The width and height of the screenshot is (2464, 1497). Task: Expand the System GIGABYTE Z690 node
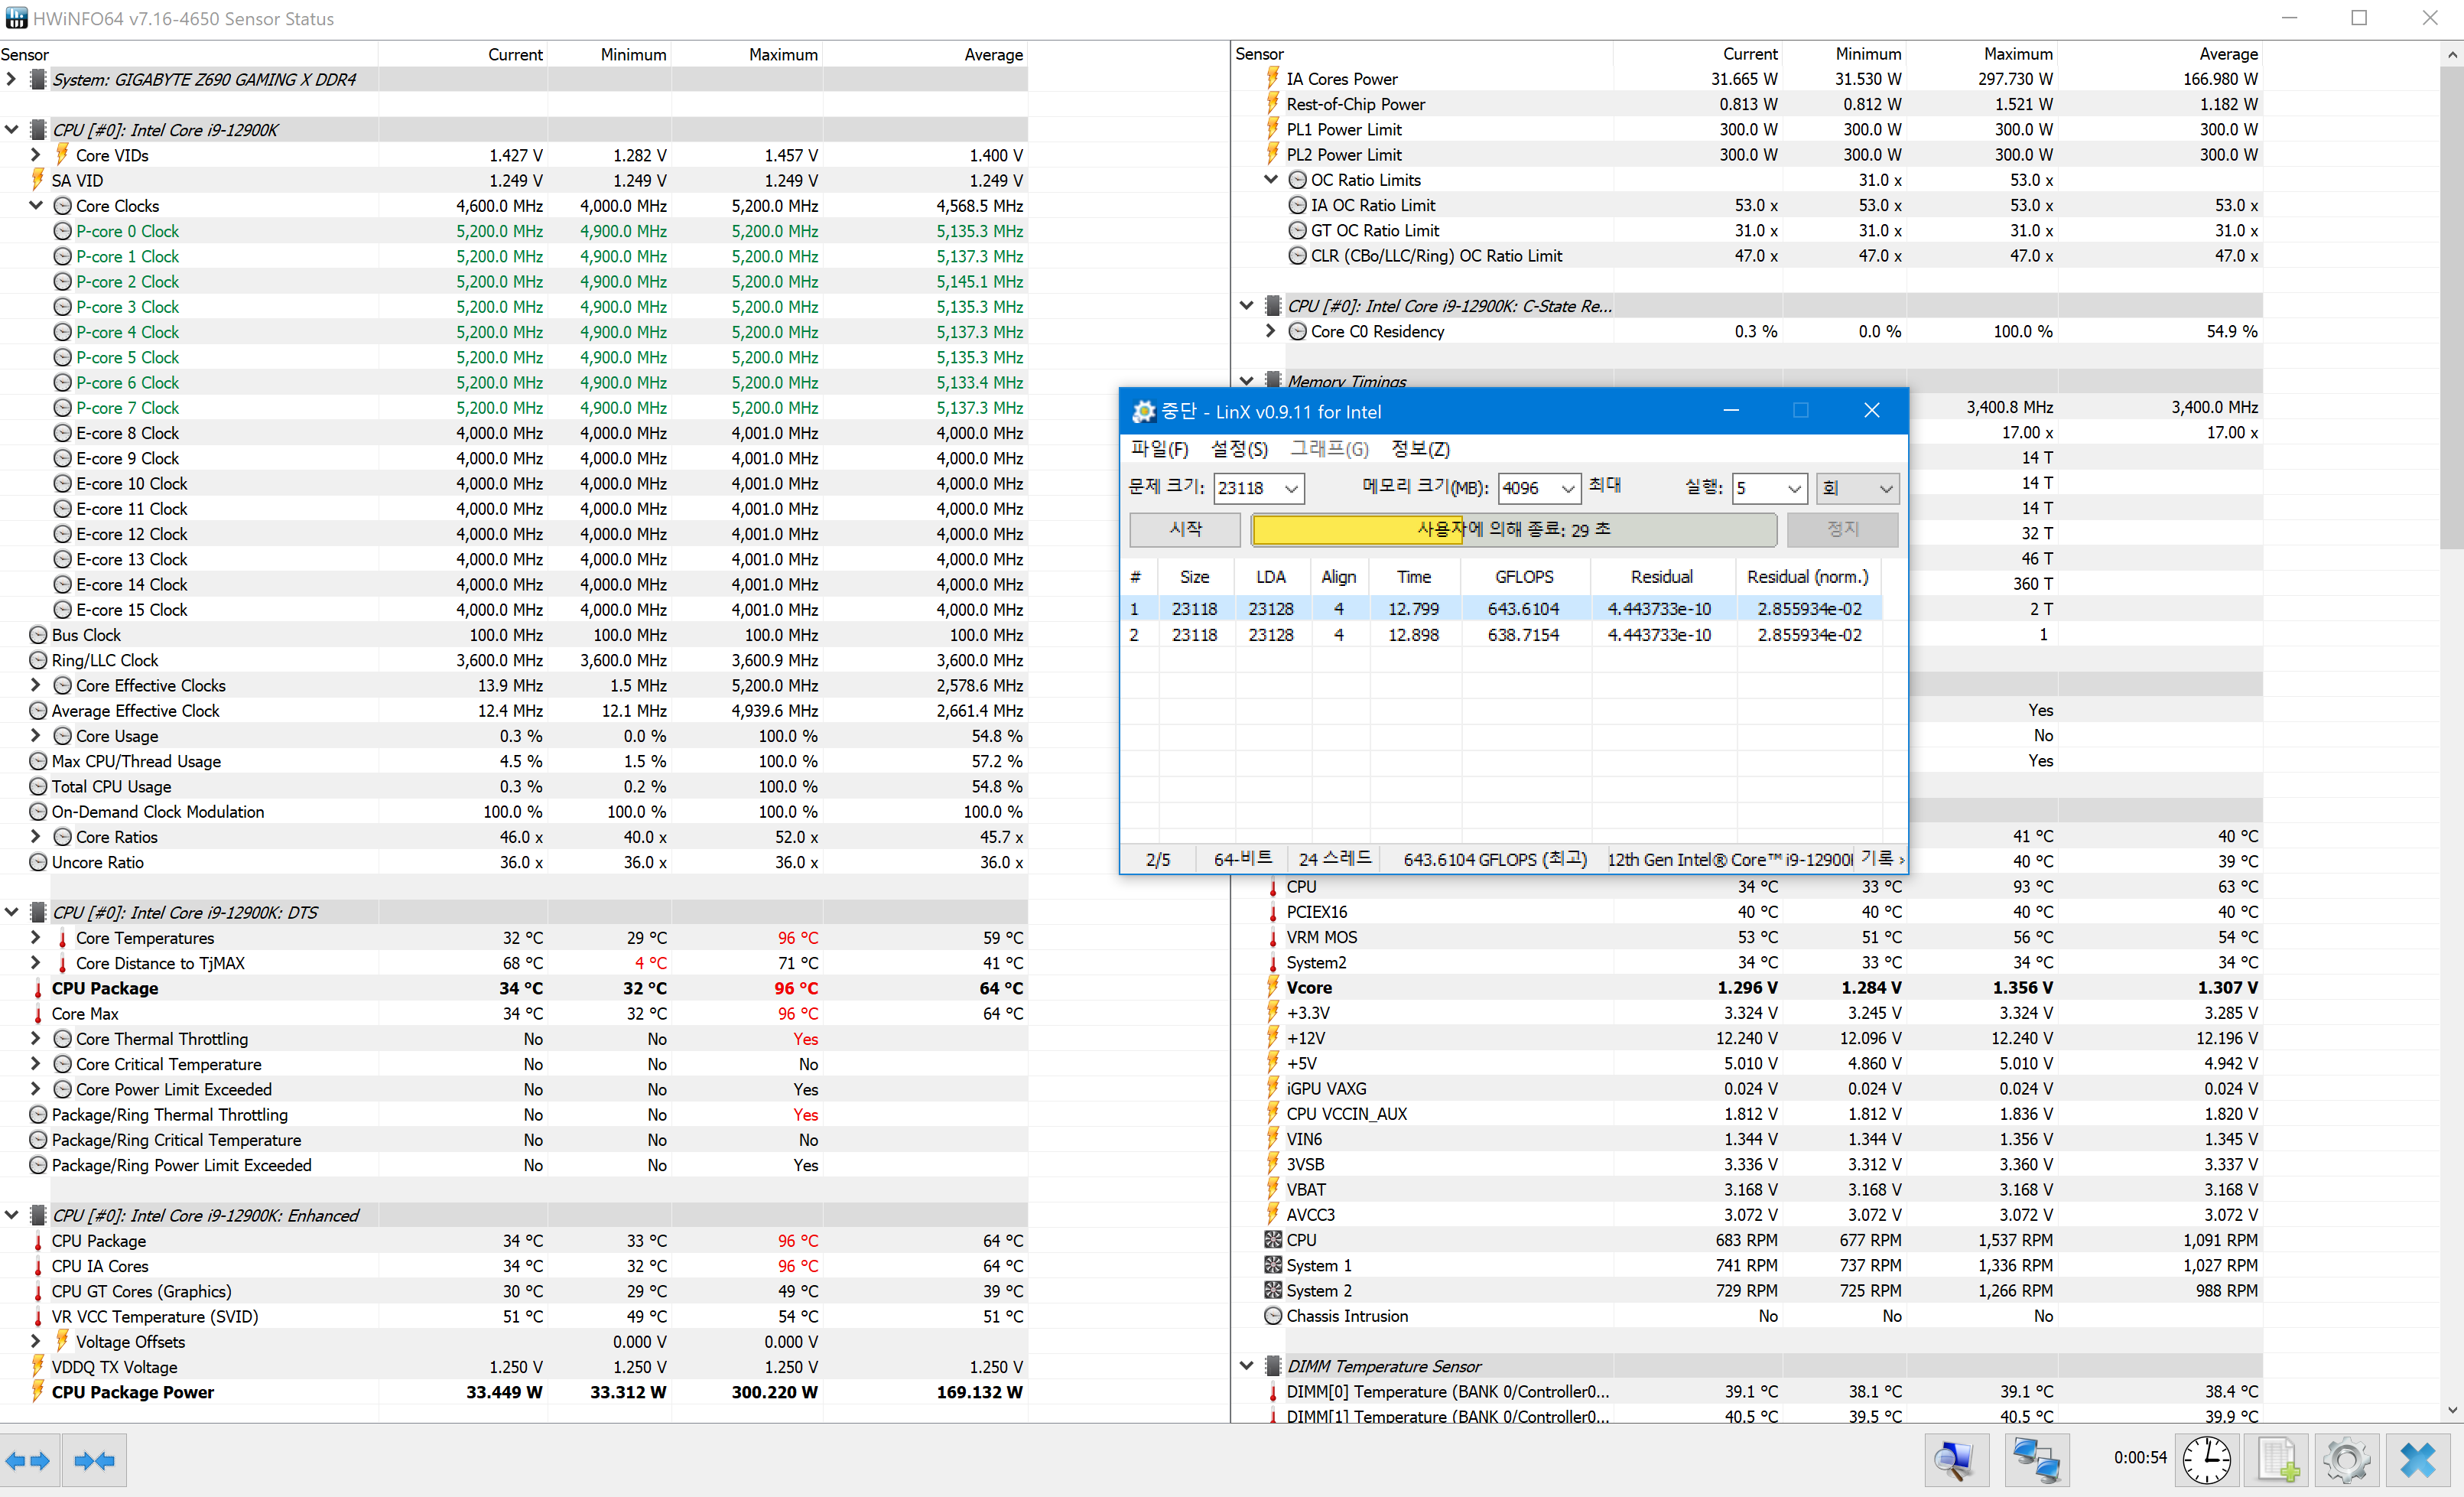tap(11, 79)
